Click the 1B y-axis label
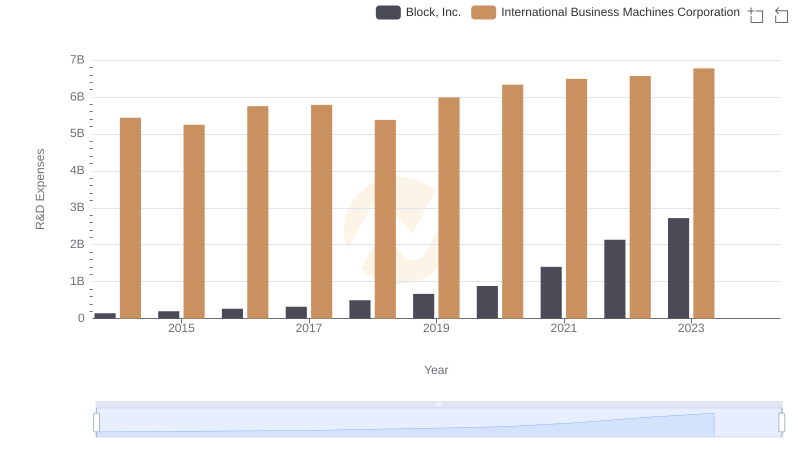The height and width of the screenshot is (461, 800). point(77,281)
